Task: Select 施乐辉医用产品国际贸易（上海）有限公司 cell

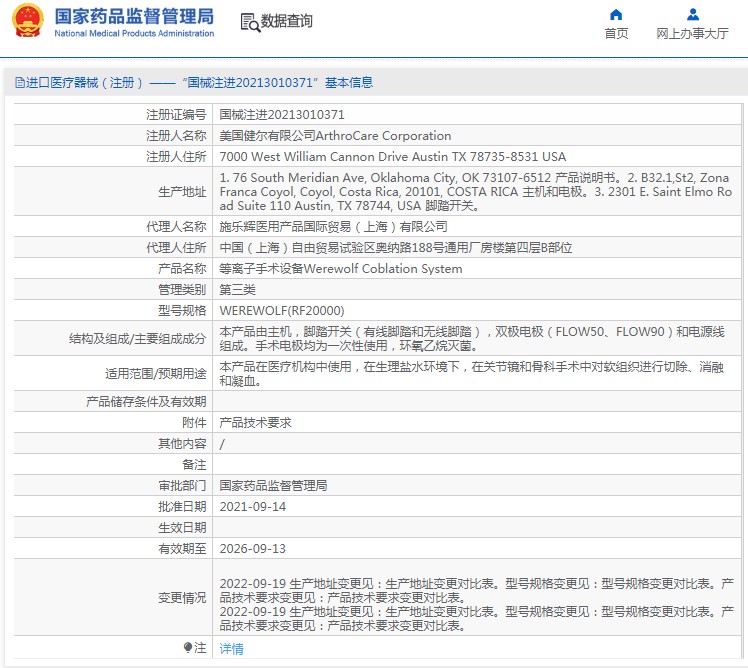Action: click(333, 227)
